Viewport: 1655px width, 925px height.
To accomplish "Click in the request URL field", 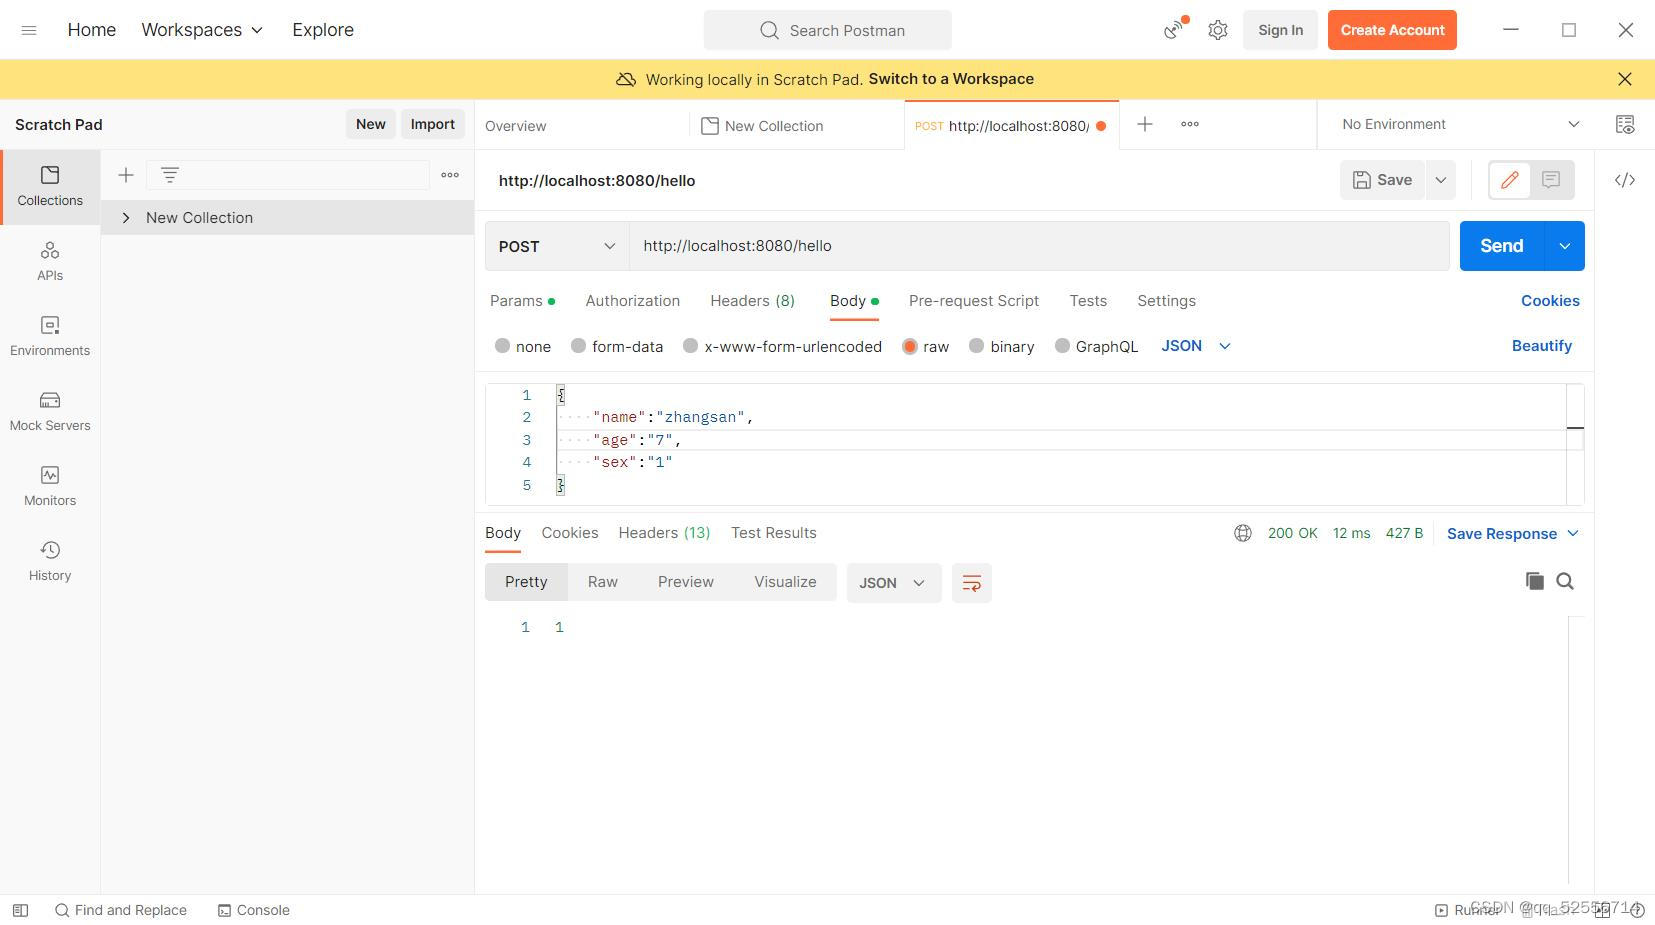I will coord(1039,246).
